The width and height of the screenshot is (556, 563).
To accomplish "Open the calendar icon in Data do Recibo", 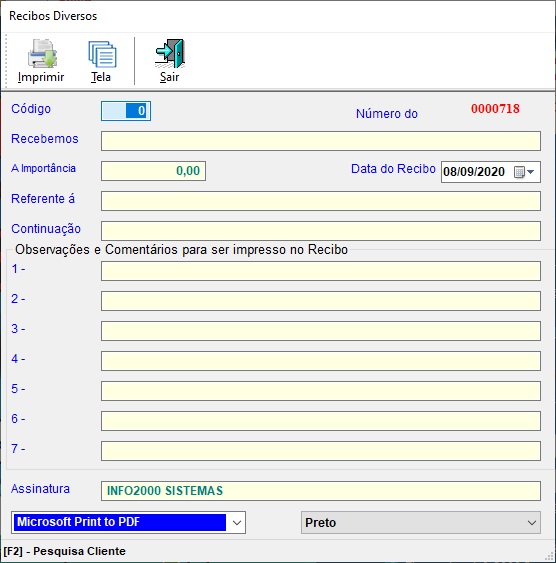I will (x=519, y=172).
